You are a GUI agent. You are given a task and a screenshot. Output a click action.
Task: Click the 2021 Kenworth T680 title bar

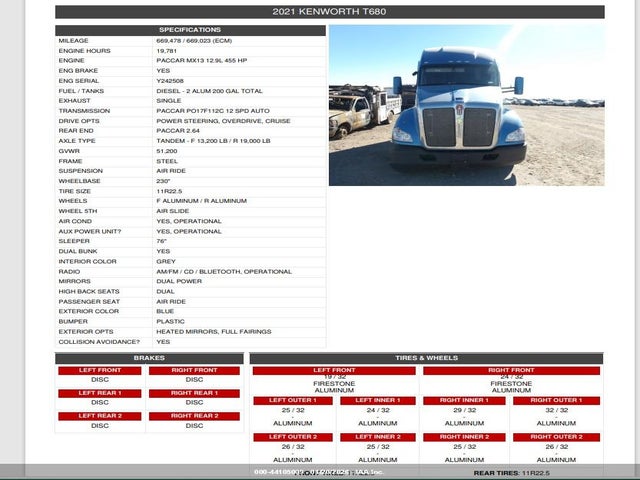coord(329,12)
